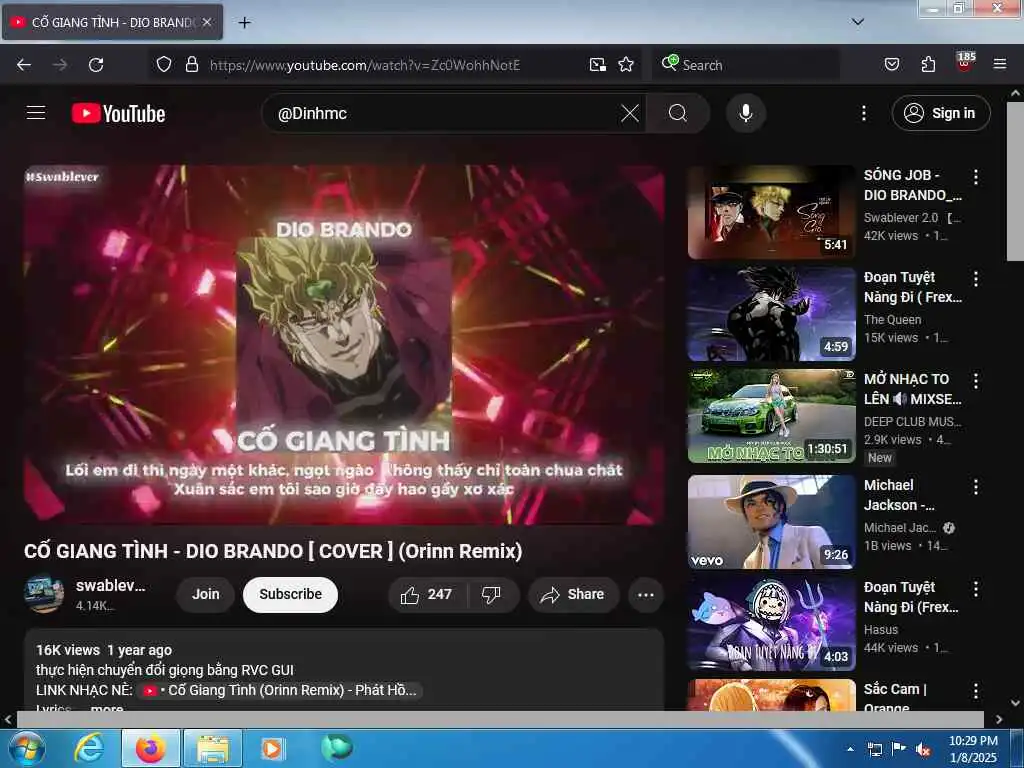Open YouTube settings three-dot menu
Image resolution: width=1024 pixels, height=768 pixels.
coord(863,113)
